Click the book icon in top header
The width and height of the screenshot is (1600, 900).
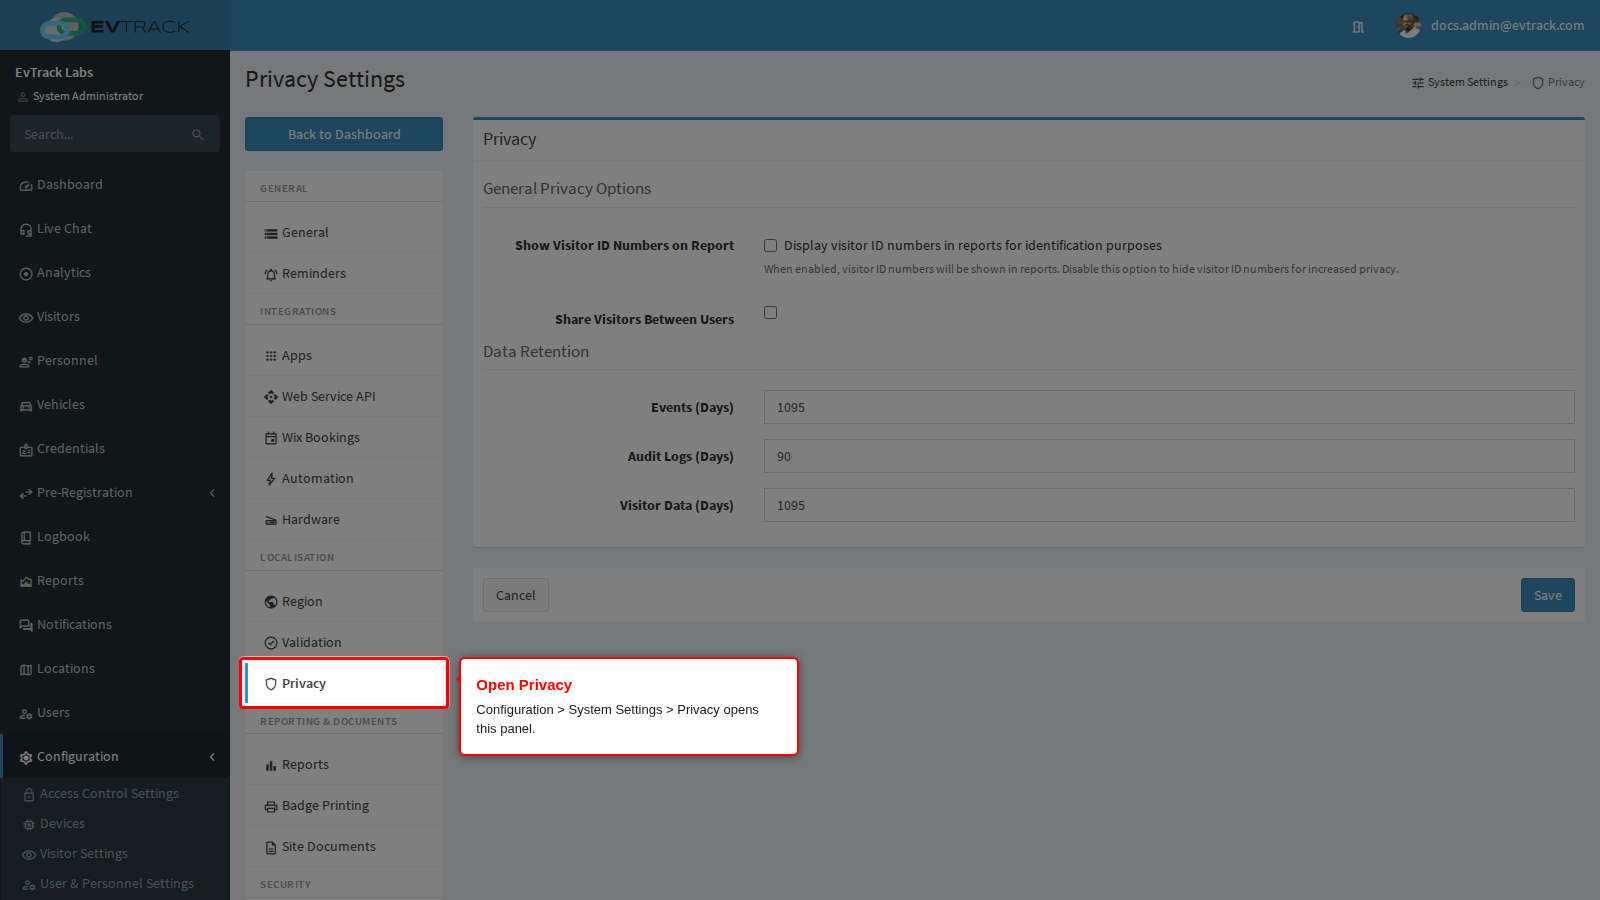click(x=1358, y=27)
